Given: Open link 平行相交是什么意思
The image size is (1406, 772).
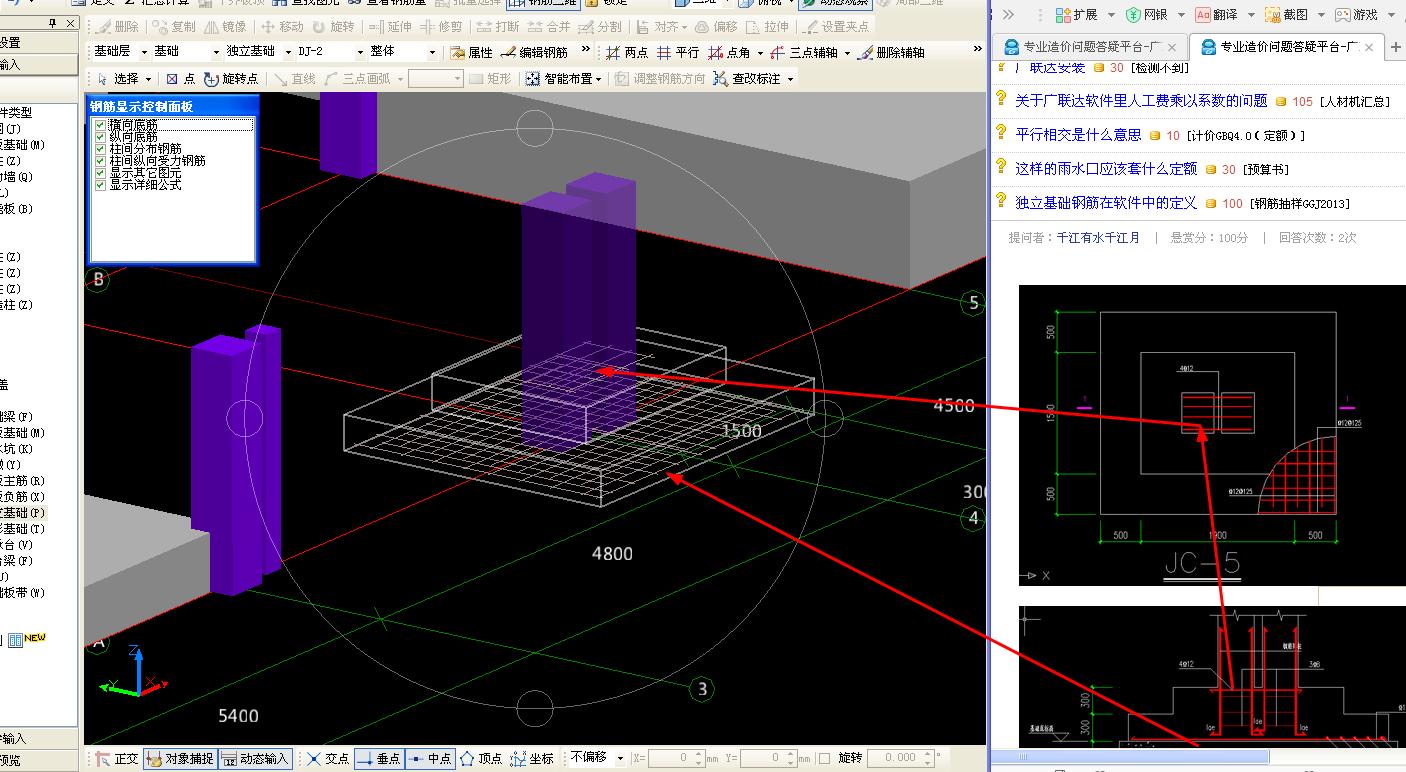Looking at the screenshot, I should click(1078, 135).
